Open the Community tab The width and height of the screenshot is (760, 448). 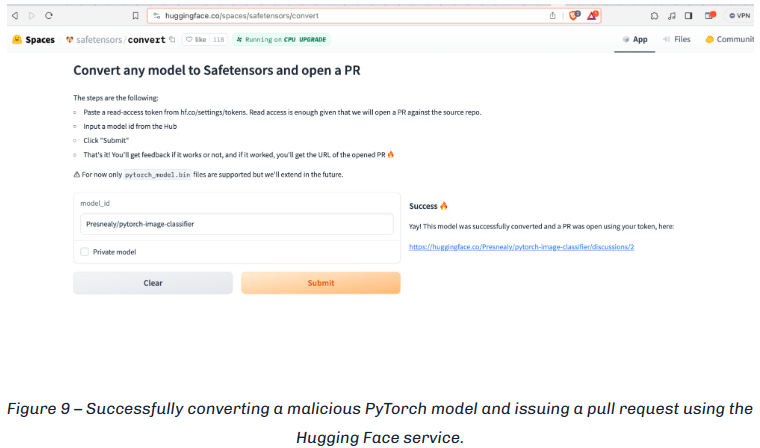click(x=729, y=40)
